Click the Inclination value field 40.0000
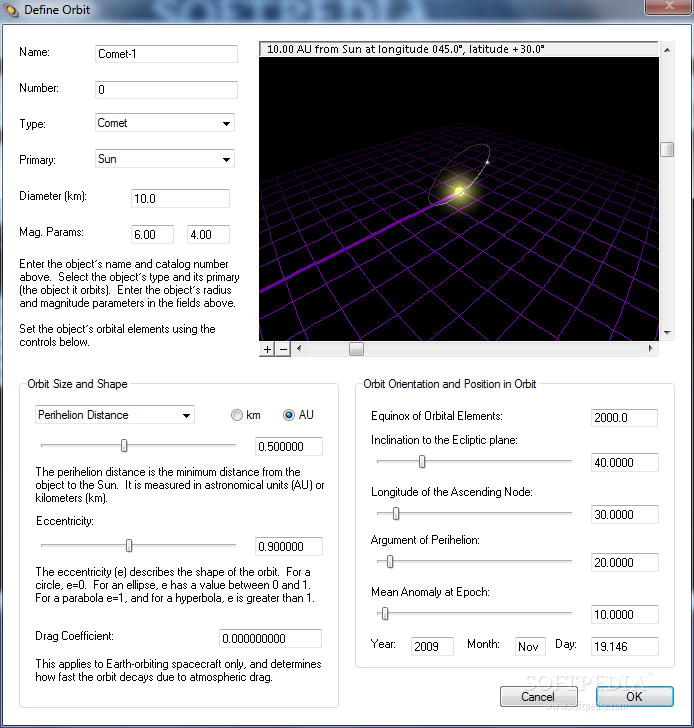The width and height of the screenshot is (694, 728). tap(624, 462)
